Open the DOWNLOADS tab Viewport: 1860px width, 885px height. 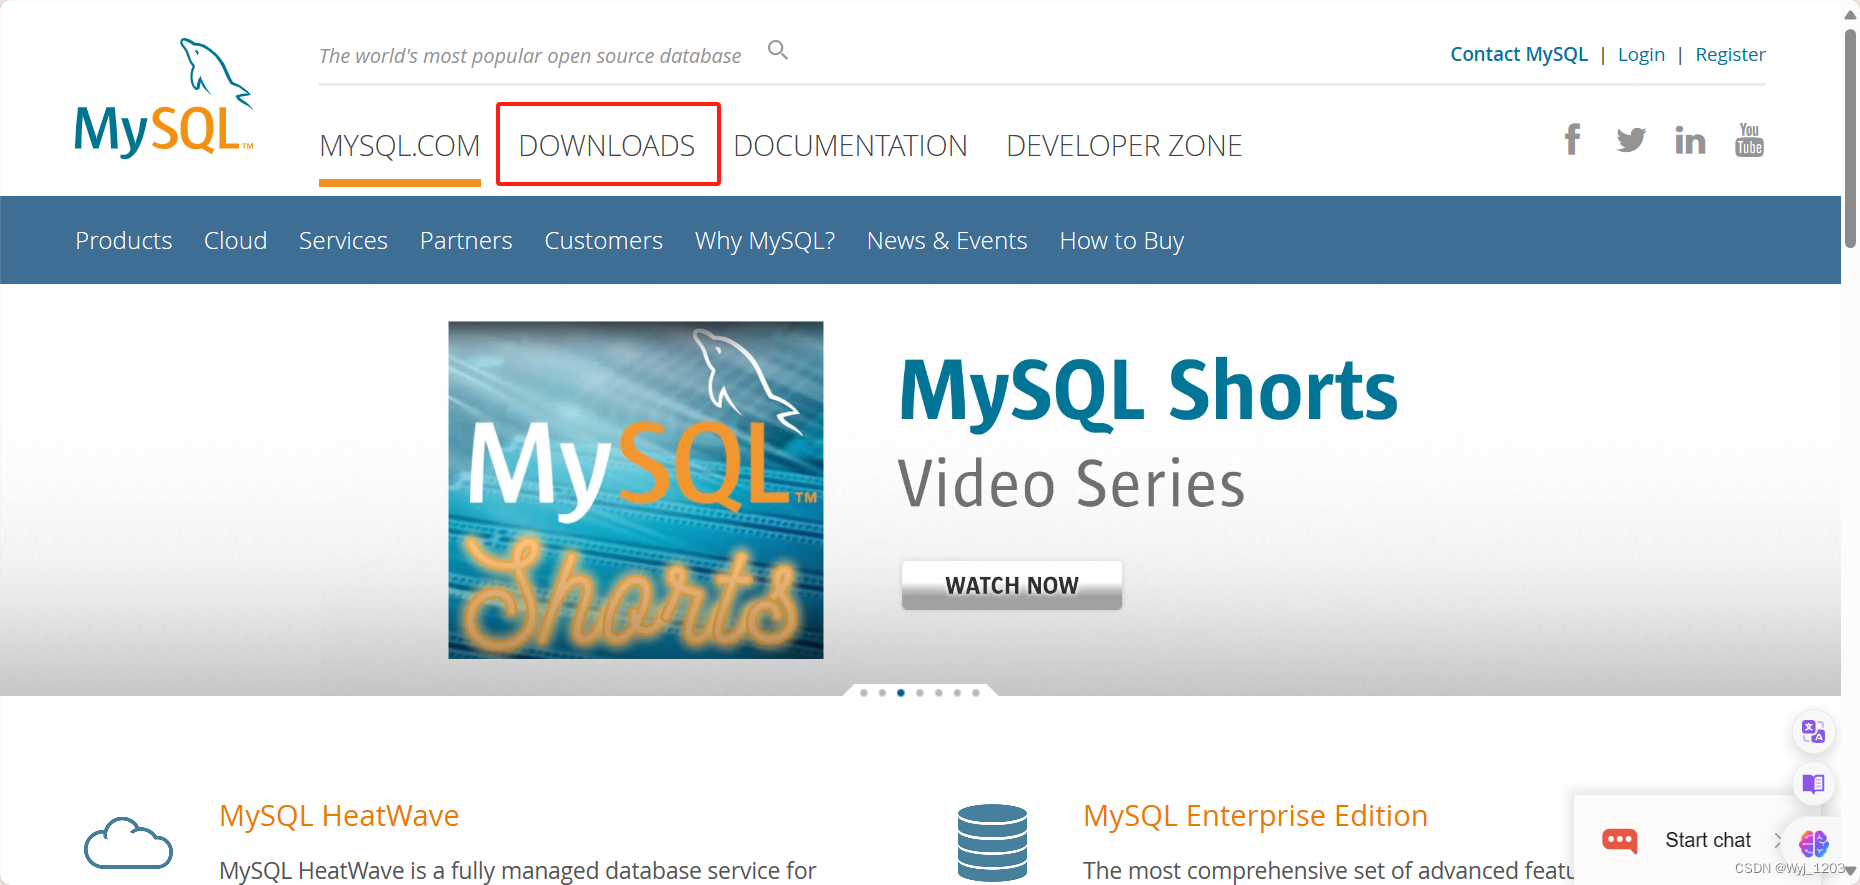[607, 146]
